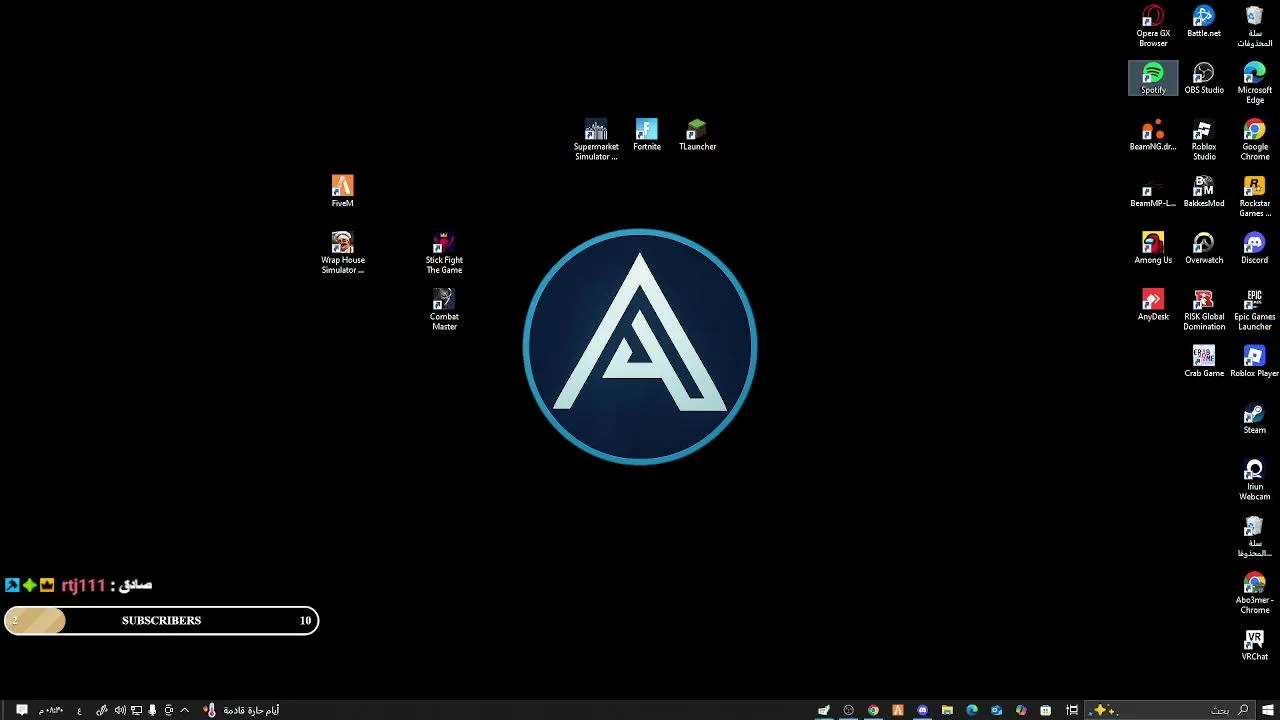Launch the Among Us shortcut
Viewport: 1280px width, 720px height.
(1153, 248)
